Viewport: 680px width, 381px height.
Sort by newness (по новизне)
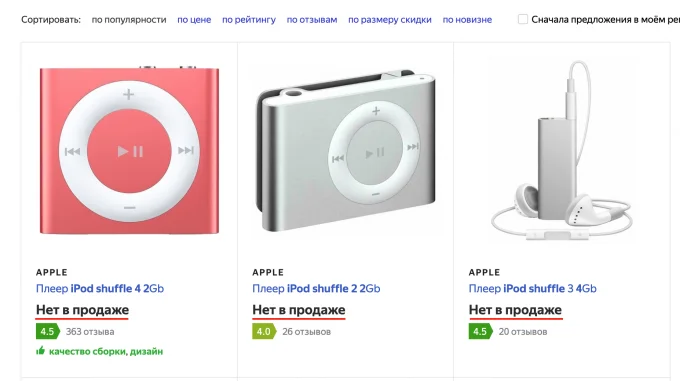tap(467, 20)
